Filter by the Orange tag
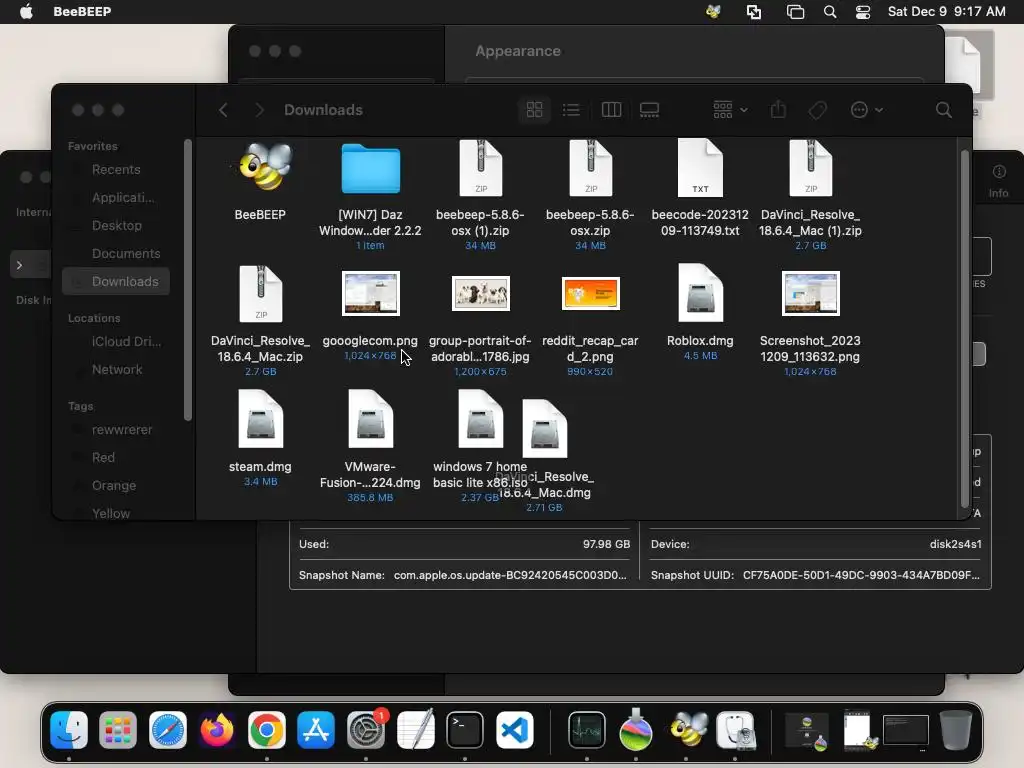Image resolution: width=1024 pixels, height=768 pixels. point(114,486)
